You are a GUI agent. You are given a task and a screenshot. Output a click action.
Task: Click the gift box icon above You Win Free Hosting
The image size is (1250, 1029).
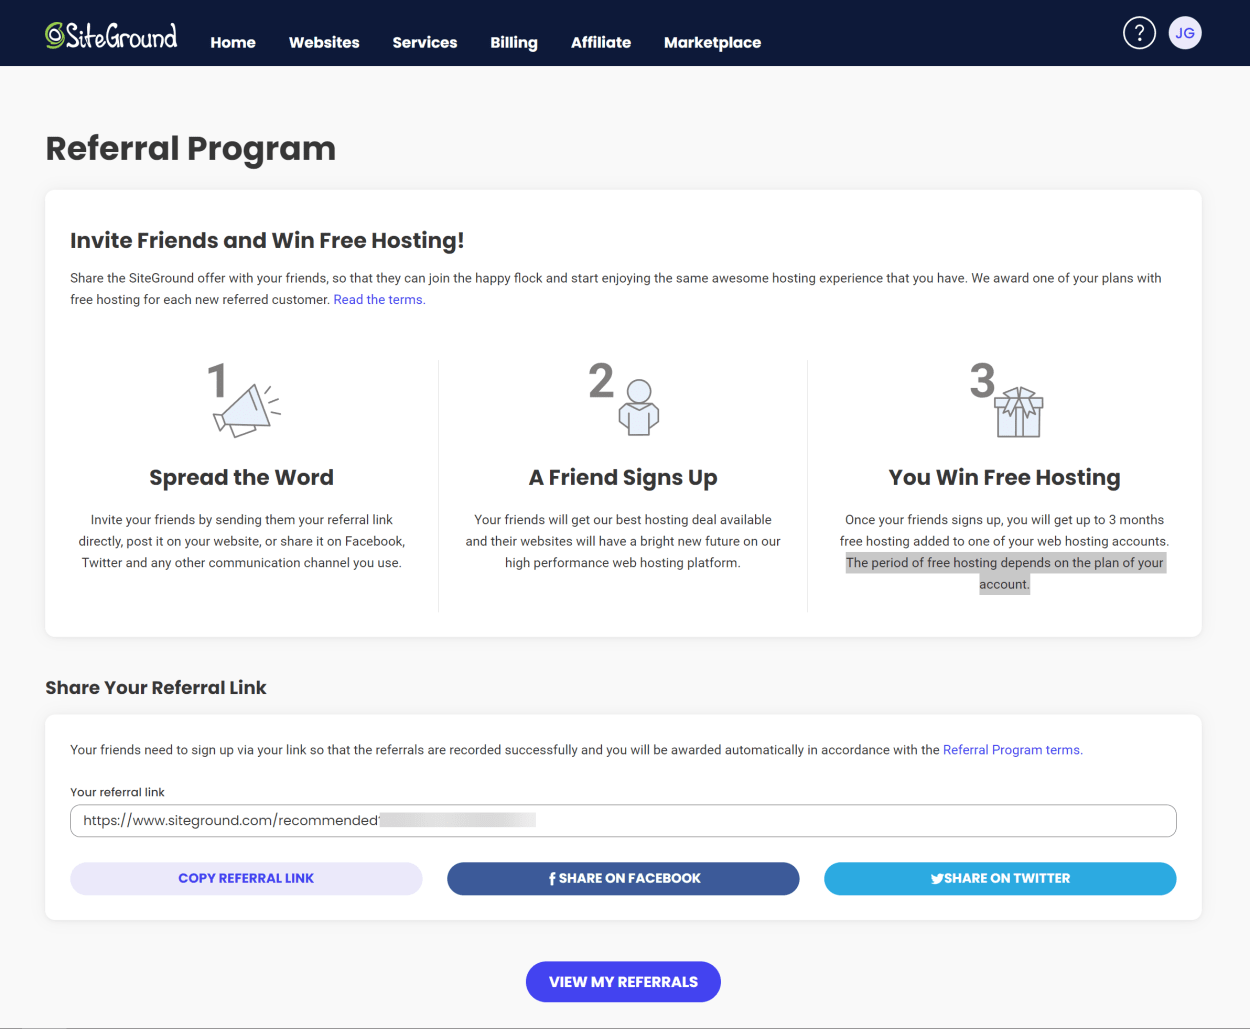coord(1019,412)
